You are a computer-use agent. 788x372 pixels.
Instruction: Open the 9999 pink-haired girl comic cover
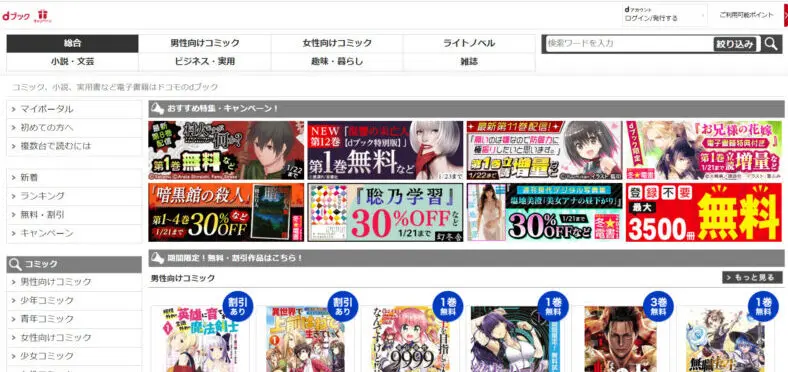(411, 339)
